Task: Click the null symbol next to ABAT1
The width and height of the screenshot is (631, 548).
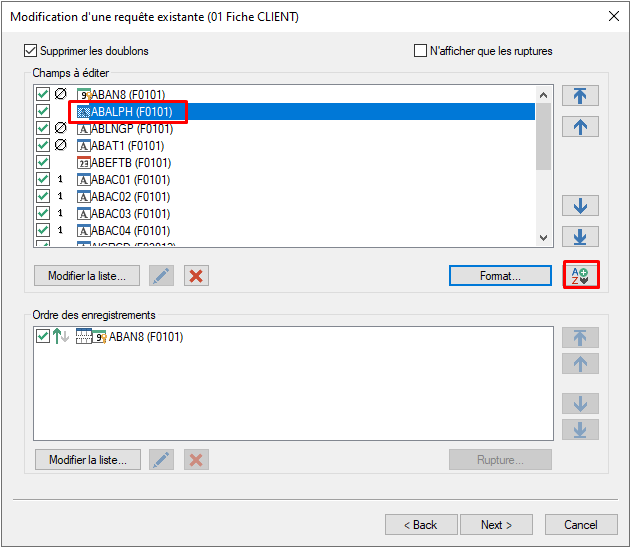Action: [60, 145]
